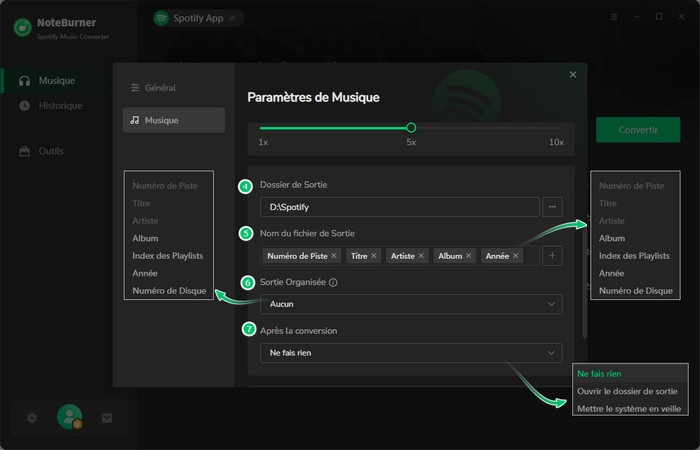700x450 pixels.
Task: Open Historique in the sidebar
Action: 51,106
